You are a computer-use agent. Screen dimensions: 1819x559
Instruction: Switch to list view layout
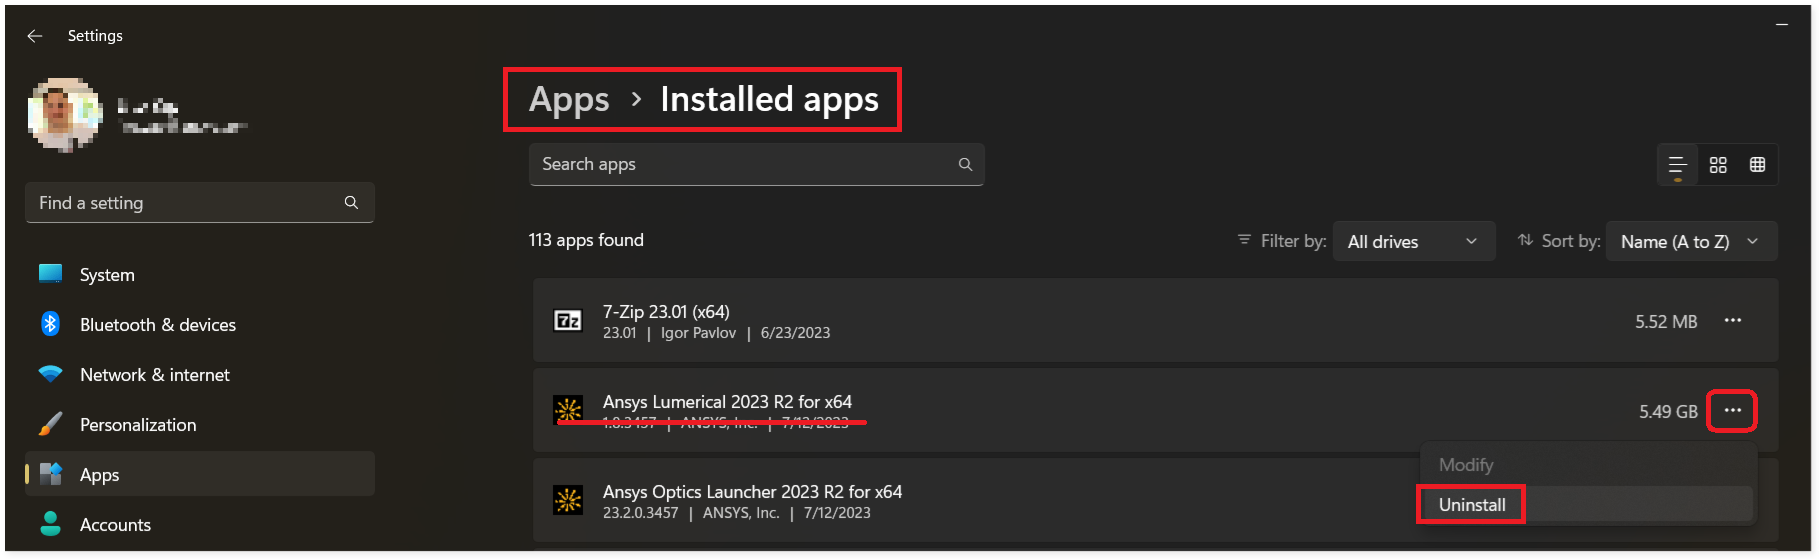tap(1677, 165)
